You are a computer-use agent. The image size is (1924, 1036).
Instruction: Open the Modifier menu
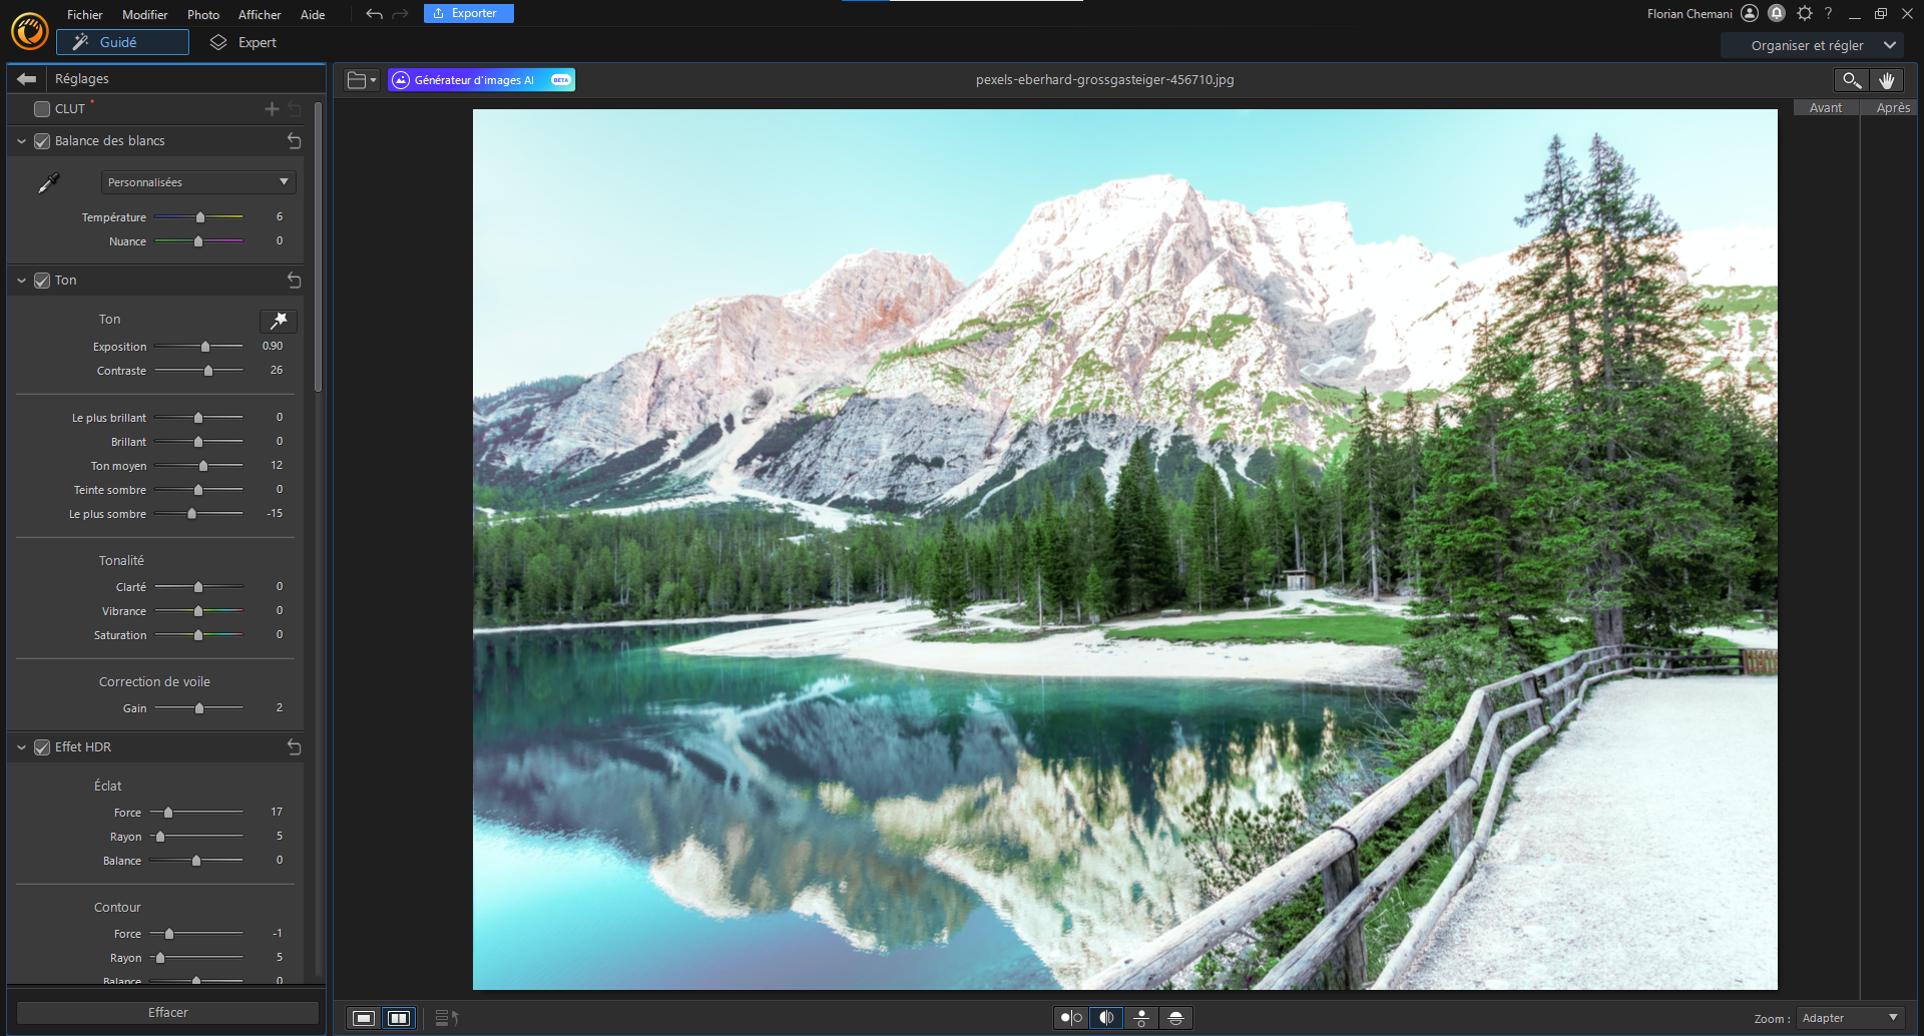[144, 14]
